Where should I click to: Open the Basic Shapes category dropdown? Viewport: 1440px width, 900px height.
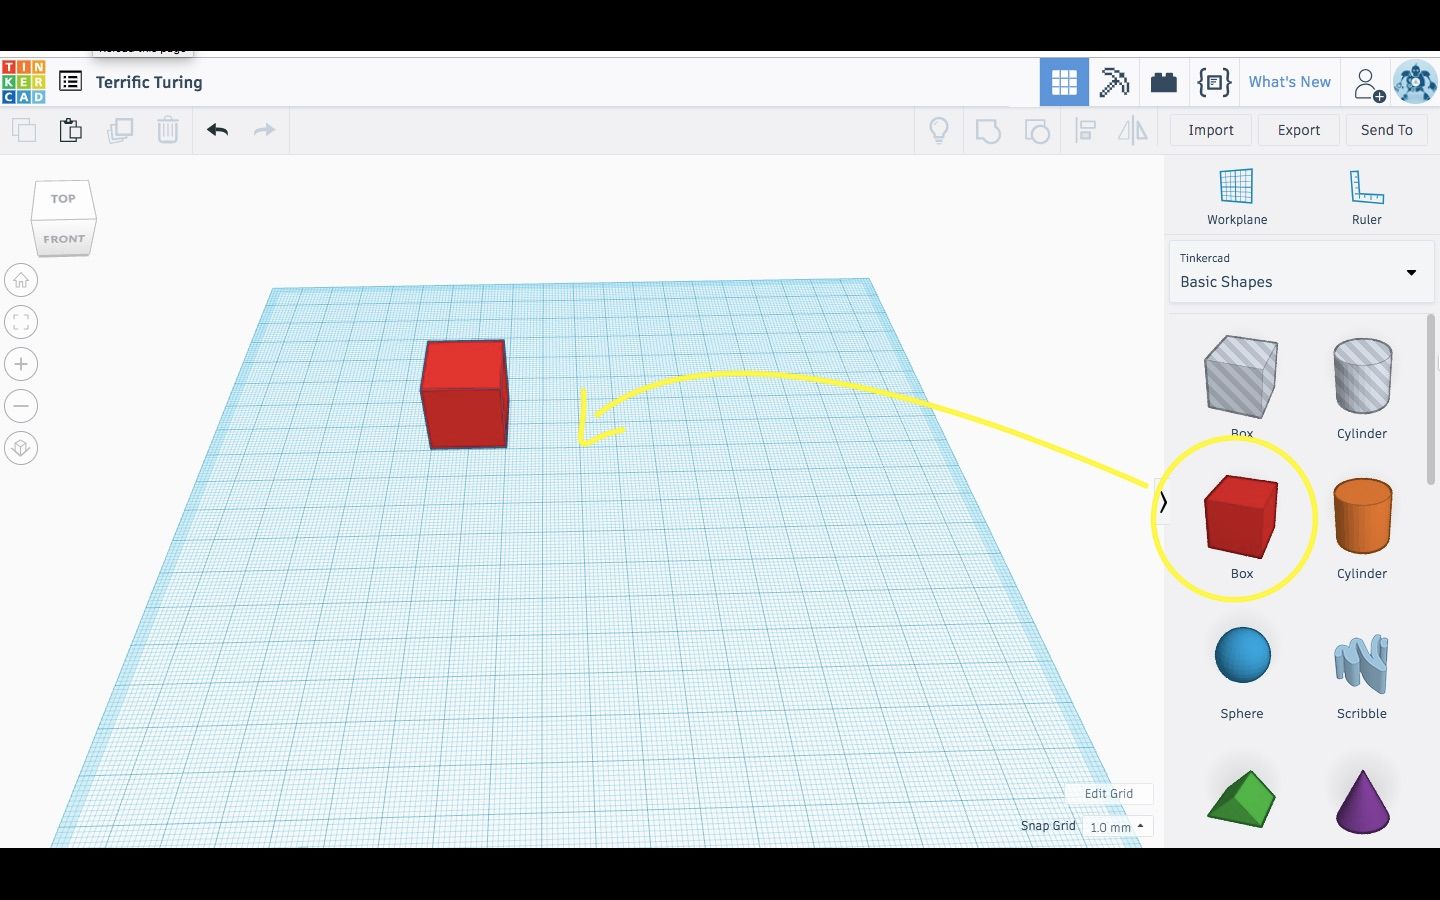[x=1411, y=272]
